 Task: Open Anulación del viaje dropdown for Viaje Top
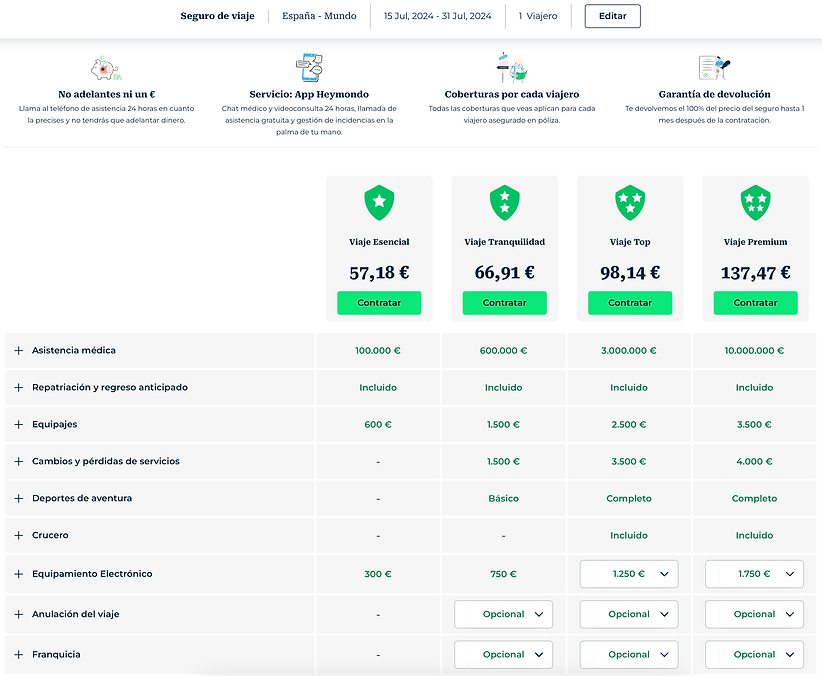pyautogui.click(x=629, y=614)
